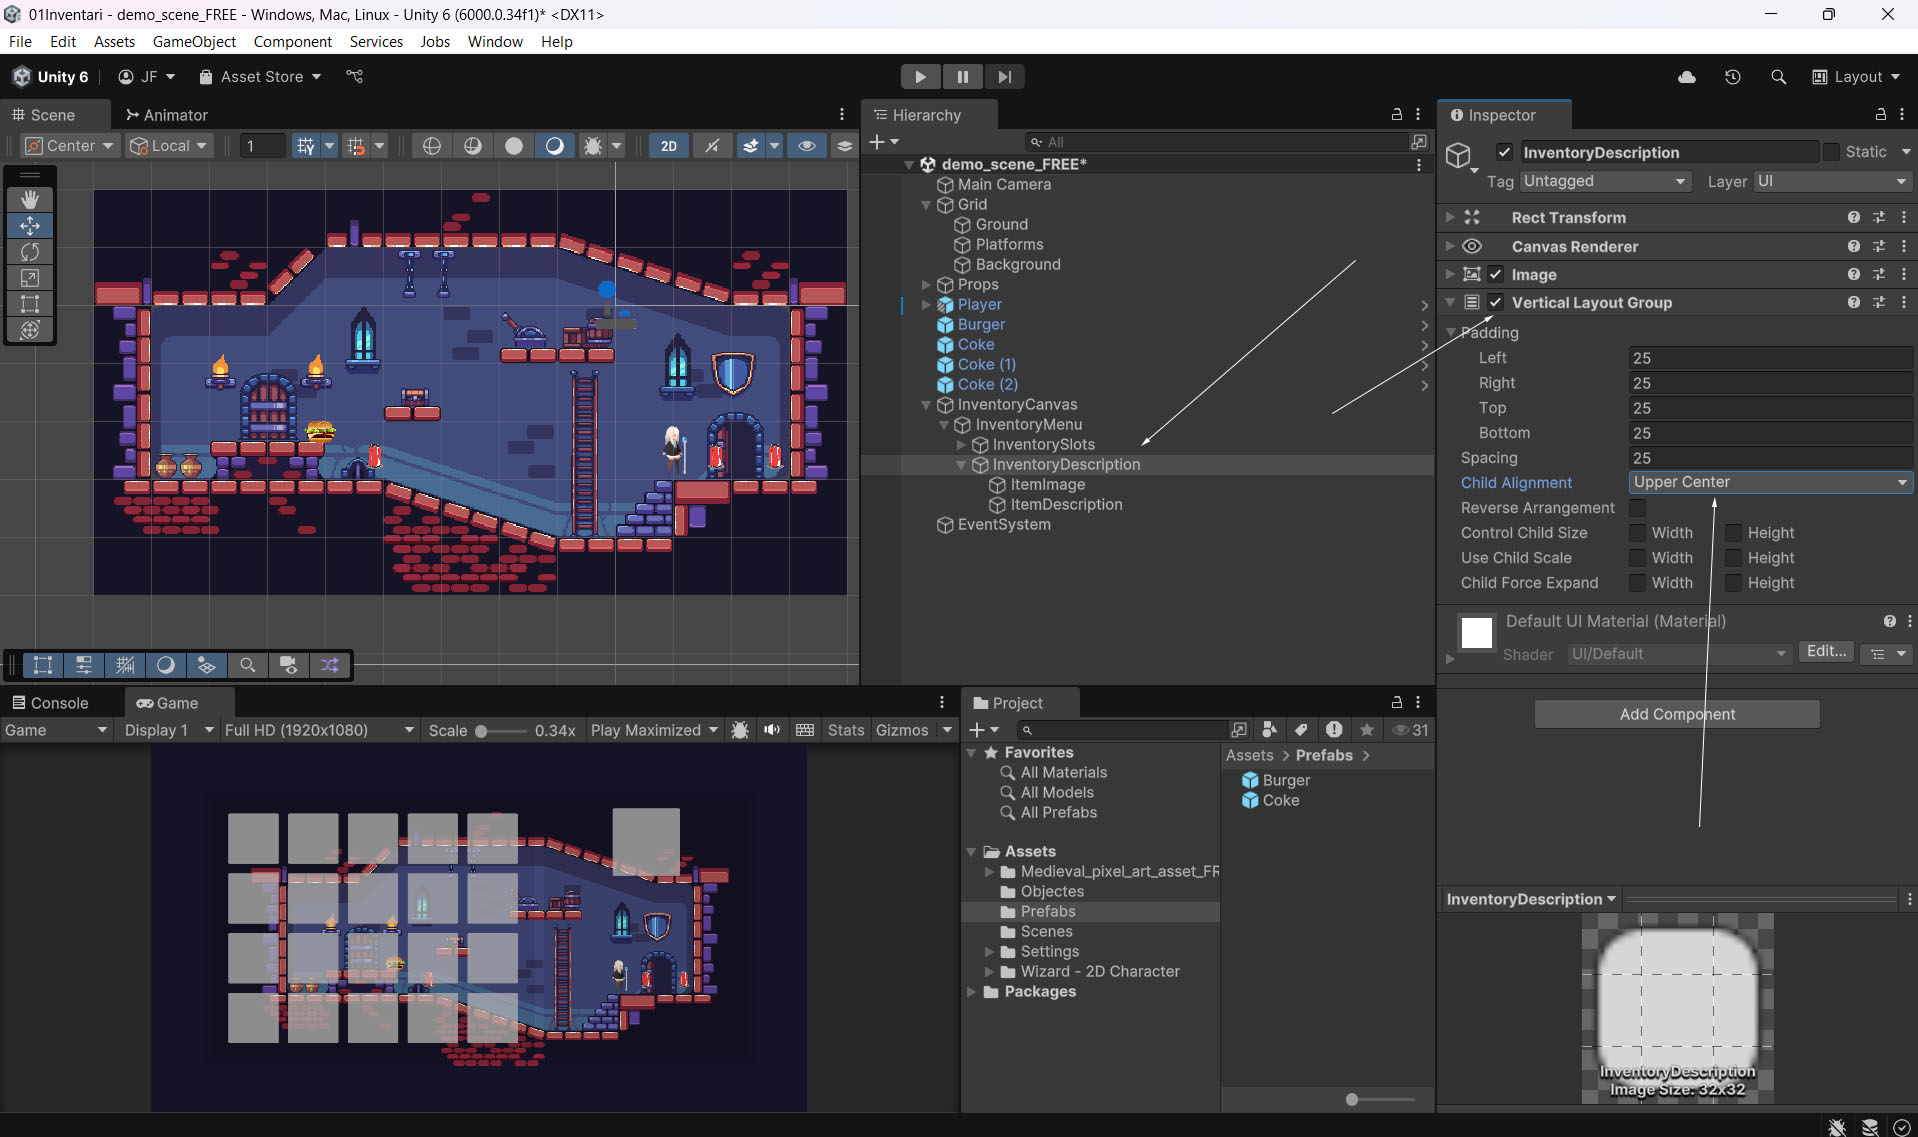This screenshot has height=1137, width=1918.
Task: Open the Child Alignment dropdown
Action: pyautogui.click(x=1769, y=483)
